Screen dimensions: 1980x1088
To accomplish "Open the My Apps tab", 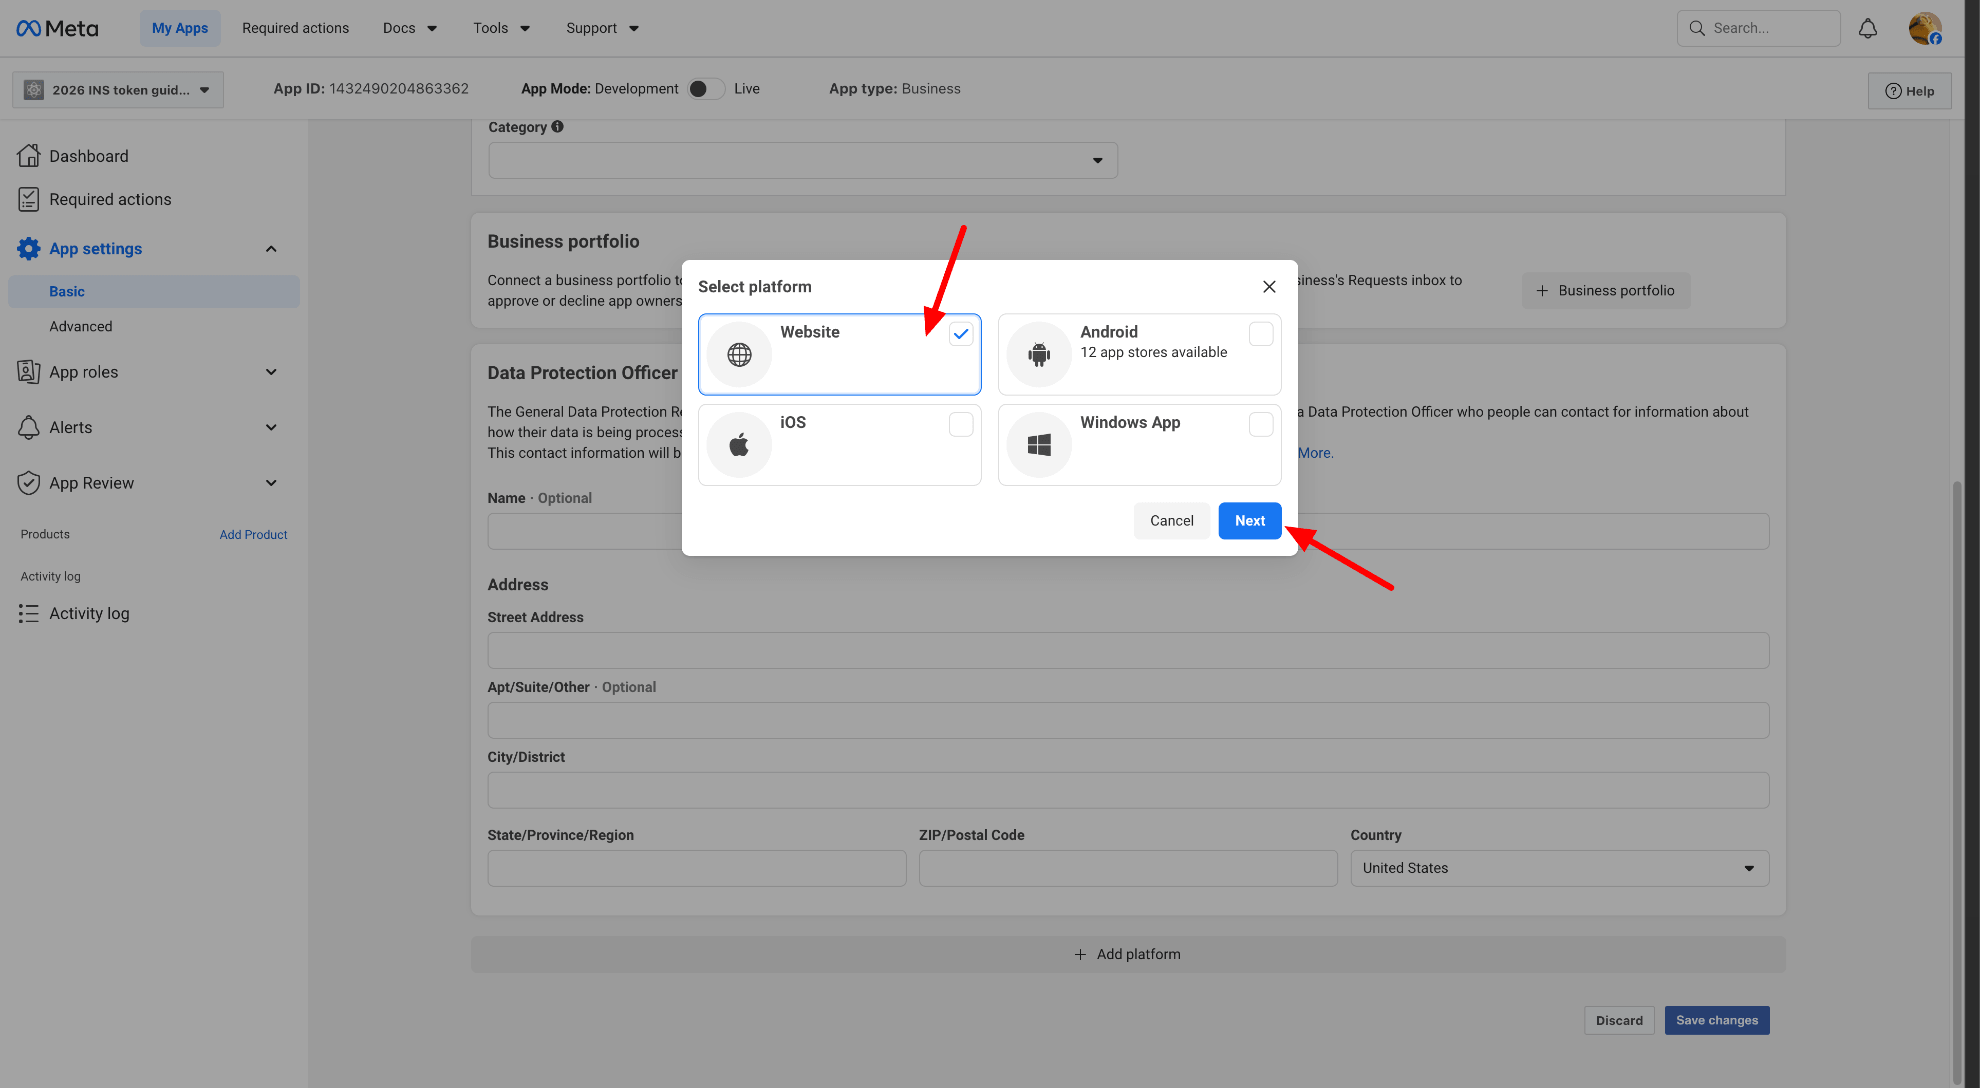I will point(180,28).
